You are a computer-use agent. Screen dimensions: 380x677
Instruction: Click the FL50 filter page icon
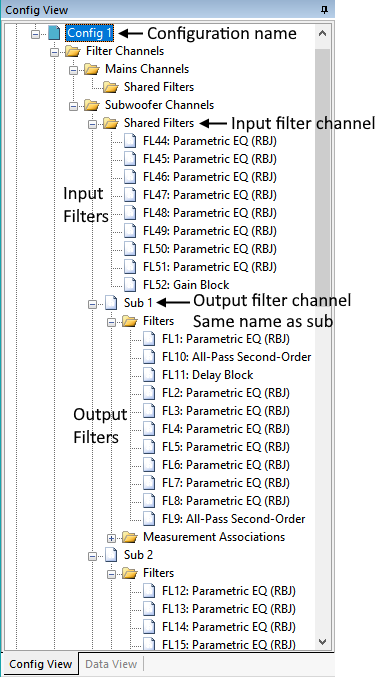130,249
